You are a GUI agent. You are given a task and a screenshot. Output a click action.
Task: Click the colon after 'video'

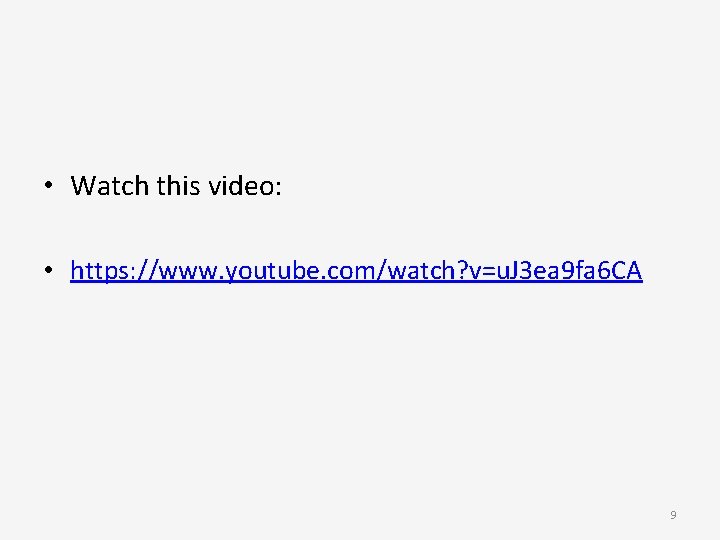[278, 189]
